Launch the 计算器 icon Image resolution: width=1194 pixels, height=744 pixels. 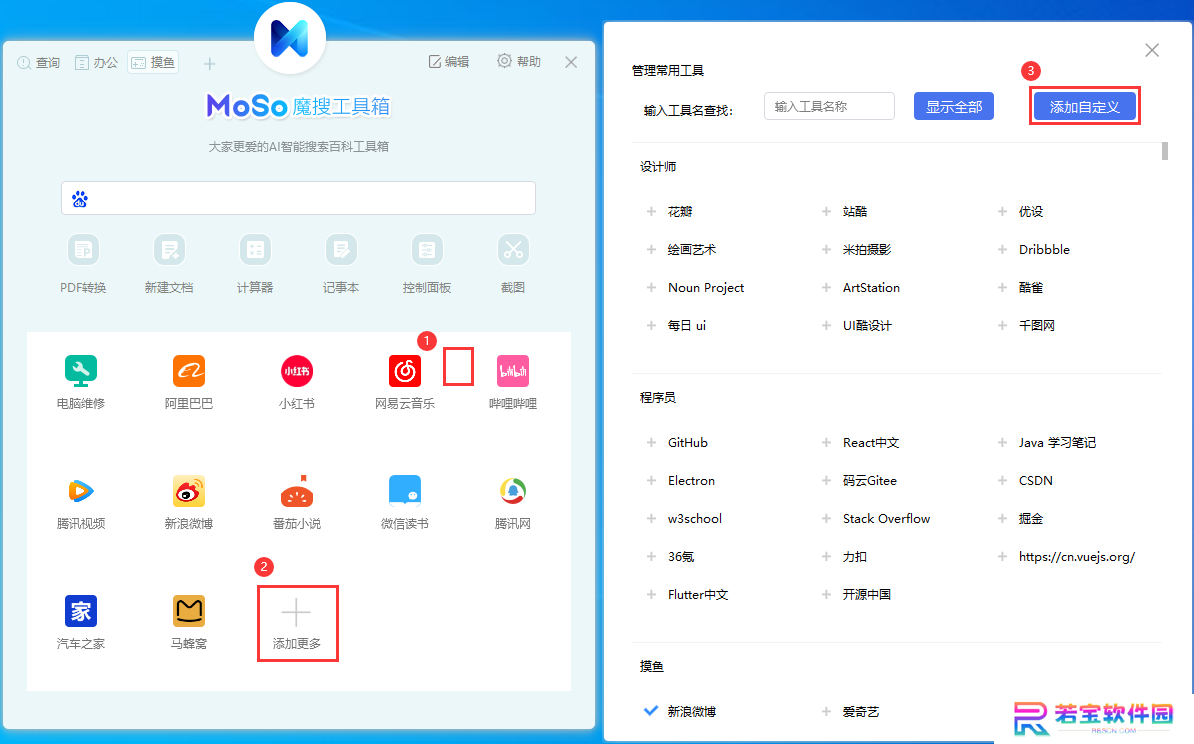tap(255, 250)
